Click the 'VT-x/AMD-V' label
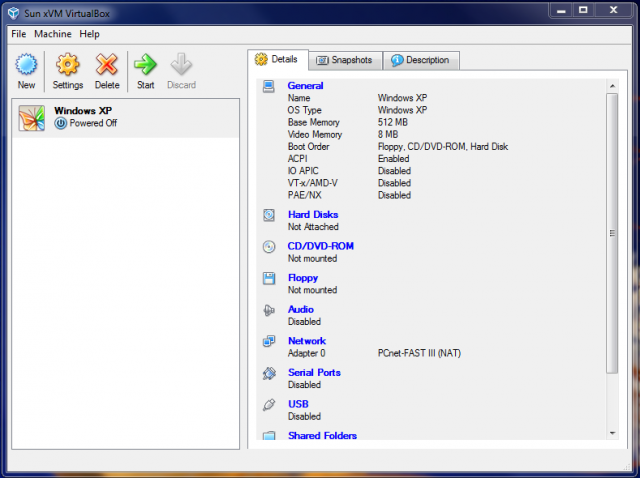Viewport: 640px width, 478px height. click(313, 183)
